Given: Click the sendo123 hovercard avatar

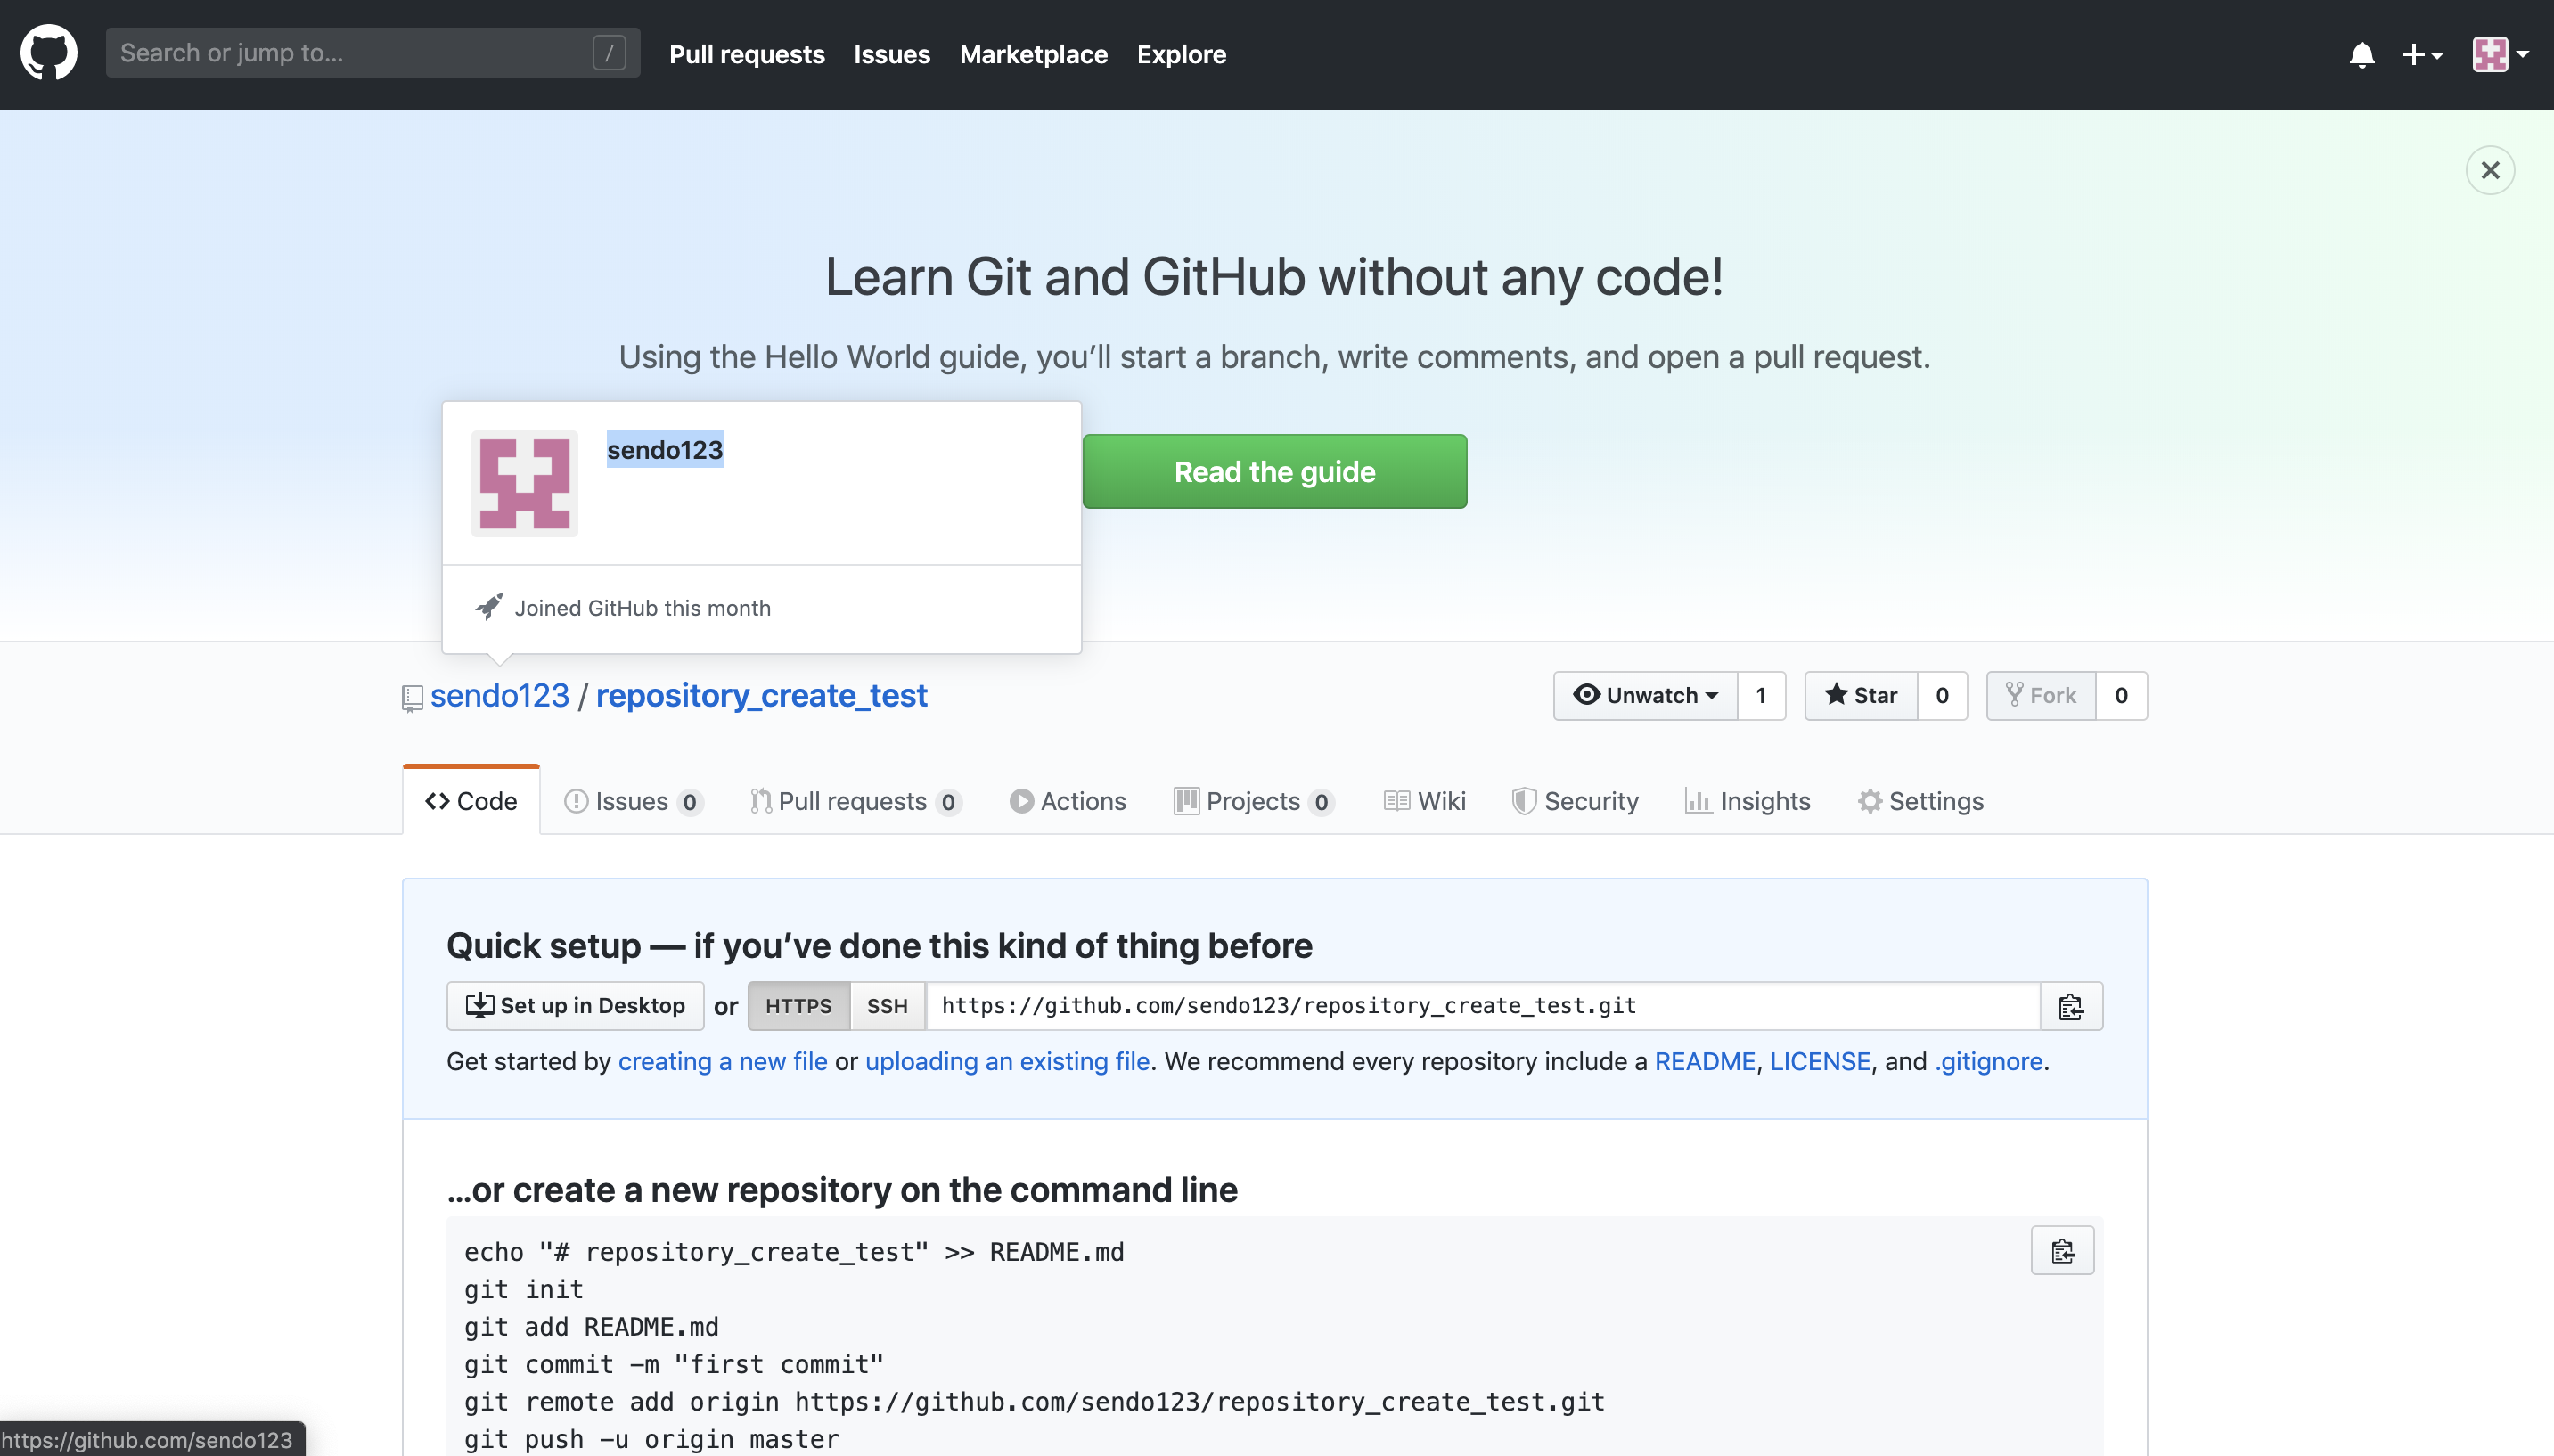Looking at the screenshot, I should click(x=524, y=484).
